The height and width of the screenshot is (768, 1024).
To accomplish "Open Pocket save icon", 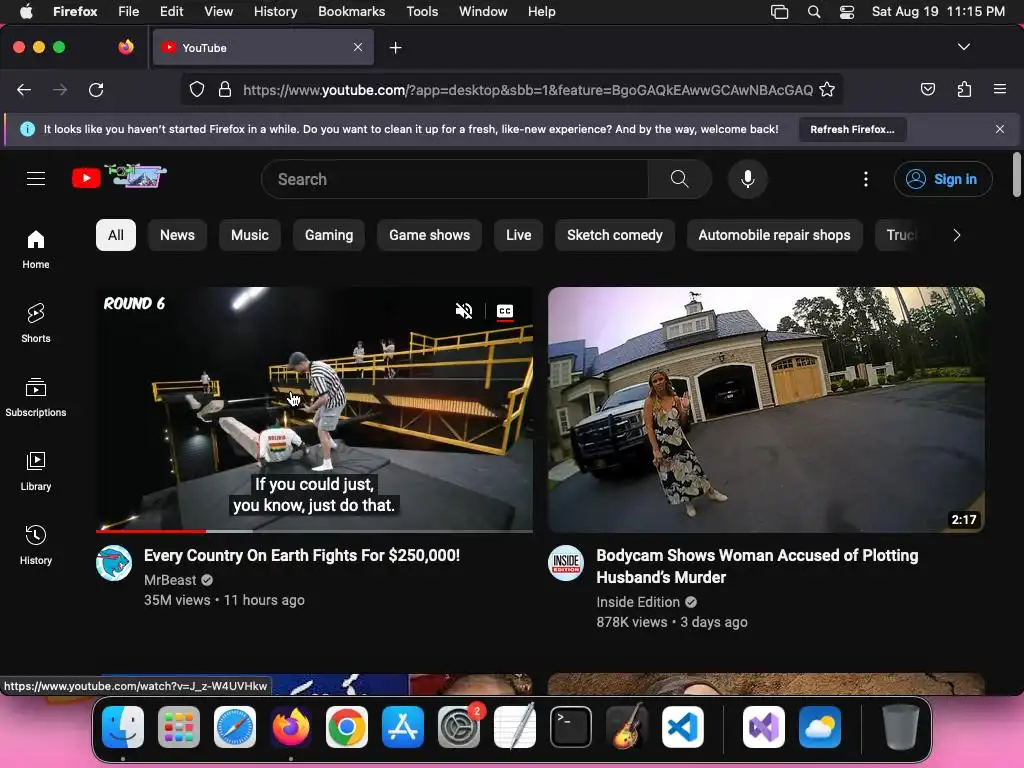I will point(927,89).
